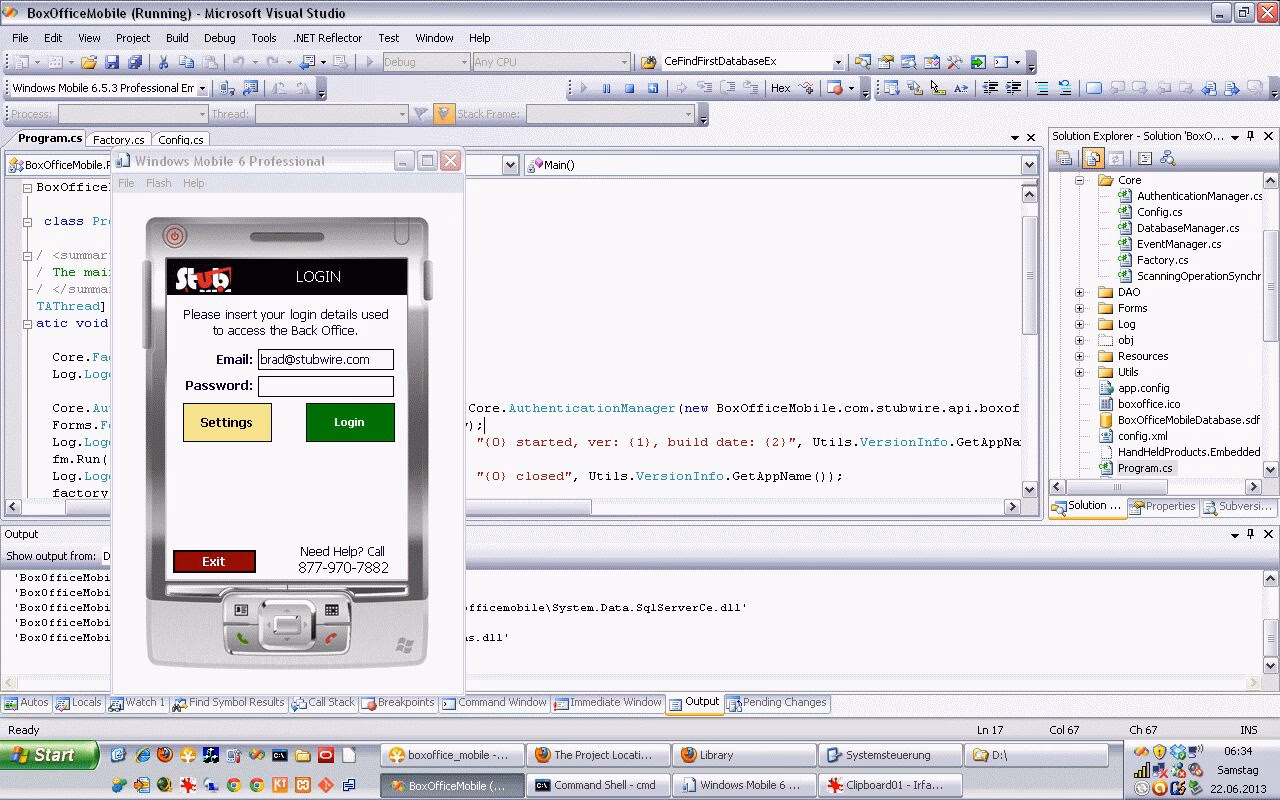Expand the Resources folder node

pos(1080,356)
